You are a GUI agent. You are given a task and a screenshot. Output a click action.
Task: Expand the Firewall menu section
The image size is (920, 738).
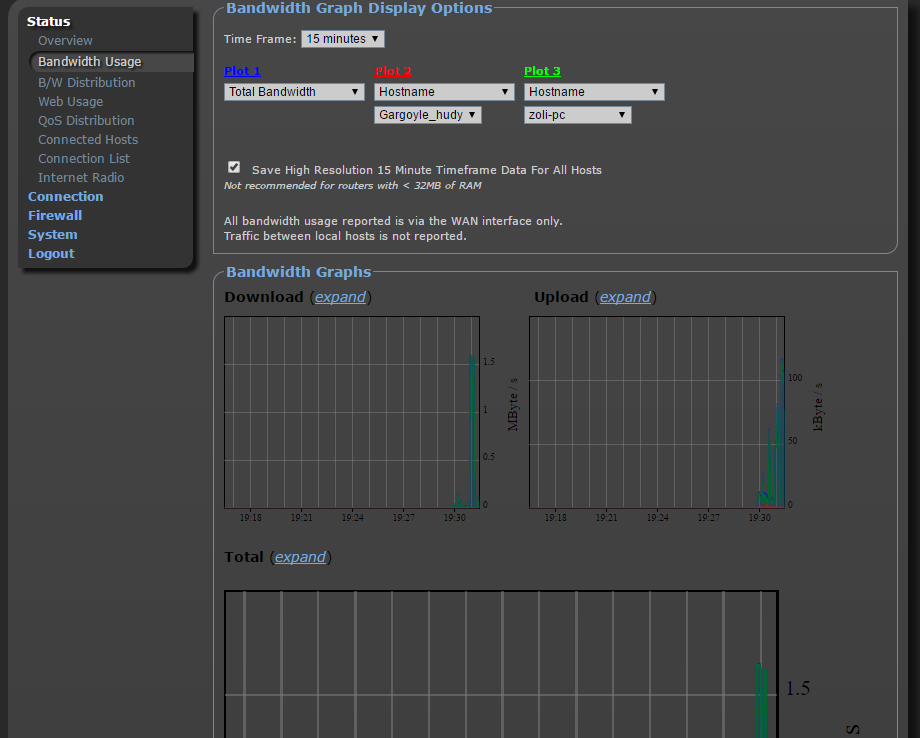[55, 215]
